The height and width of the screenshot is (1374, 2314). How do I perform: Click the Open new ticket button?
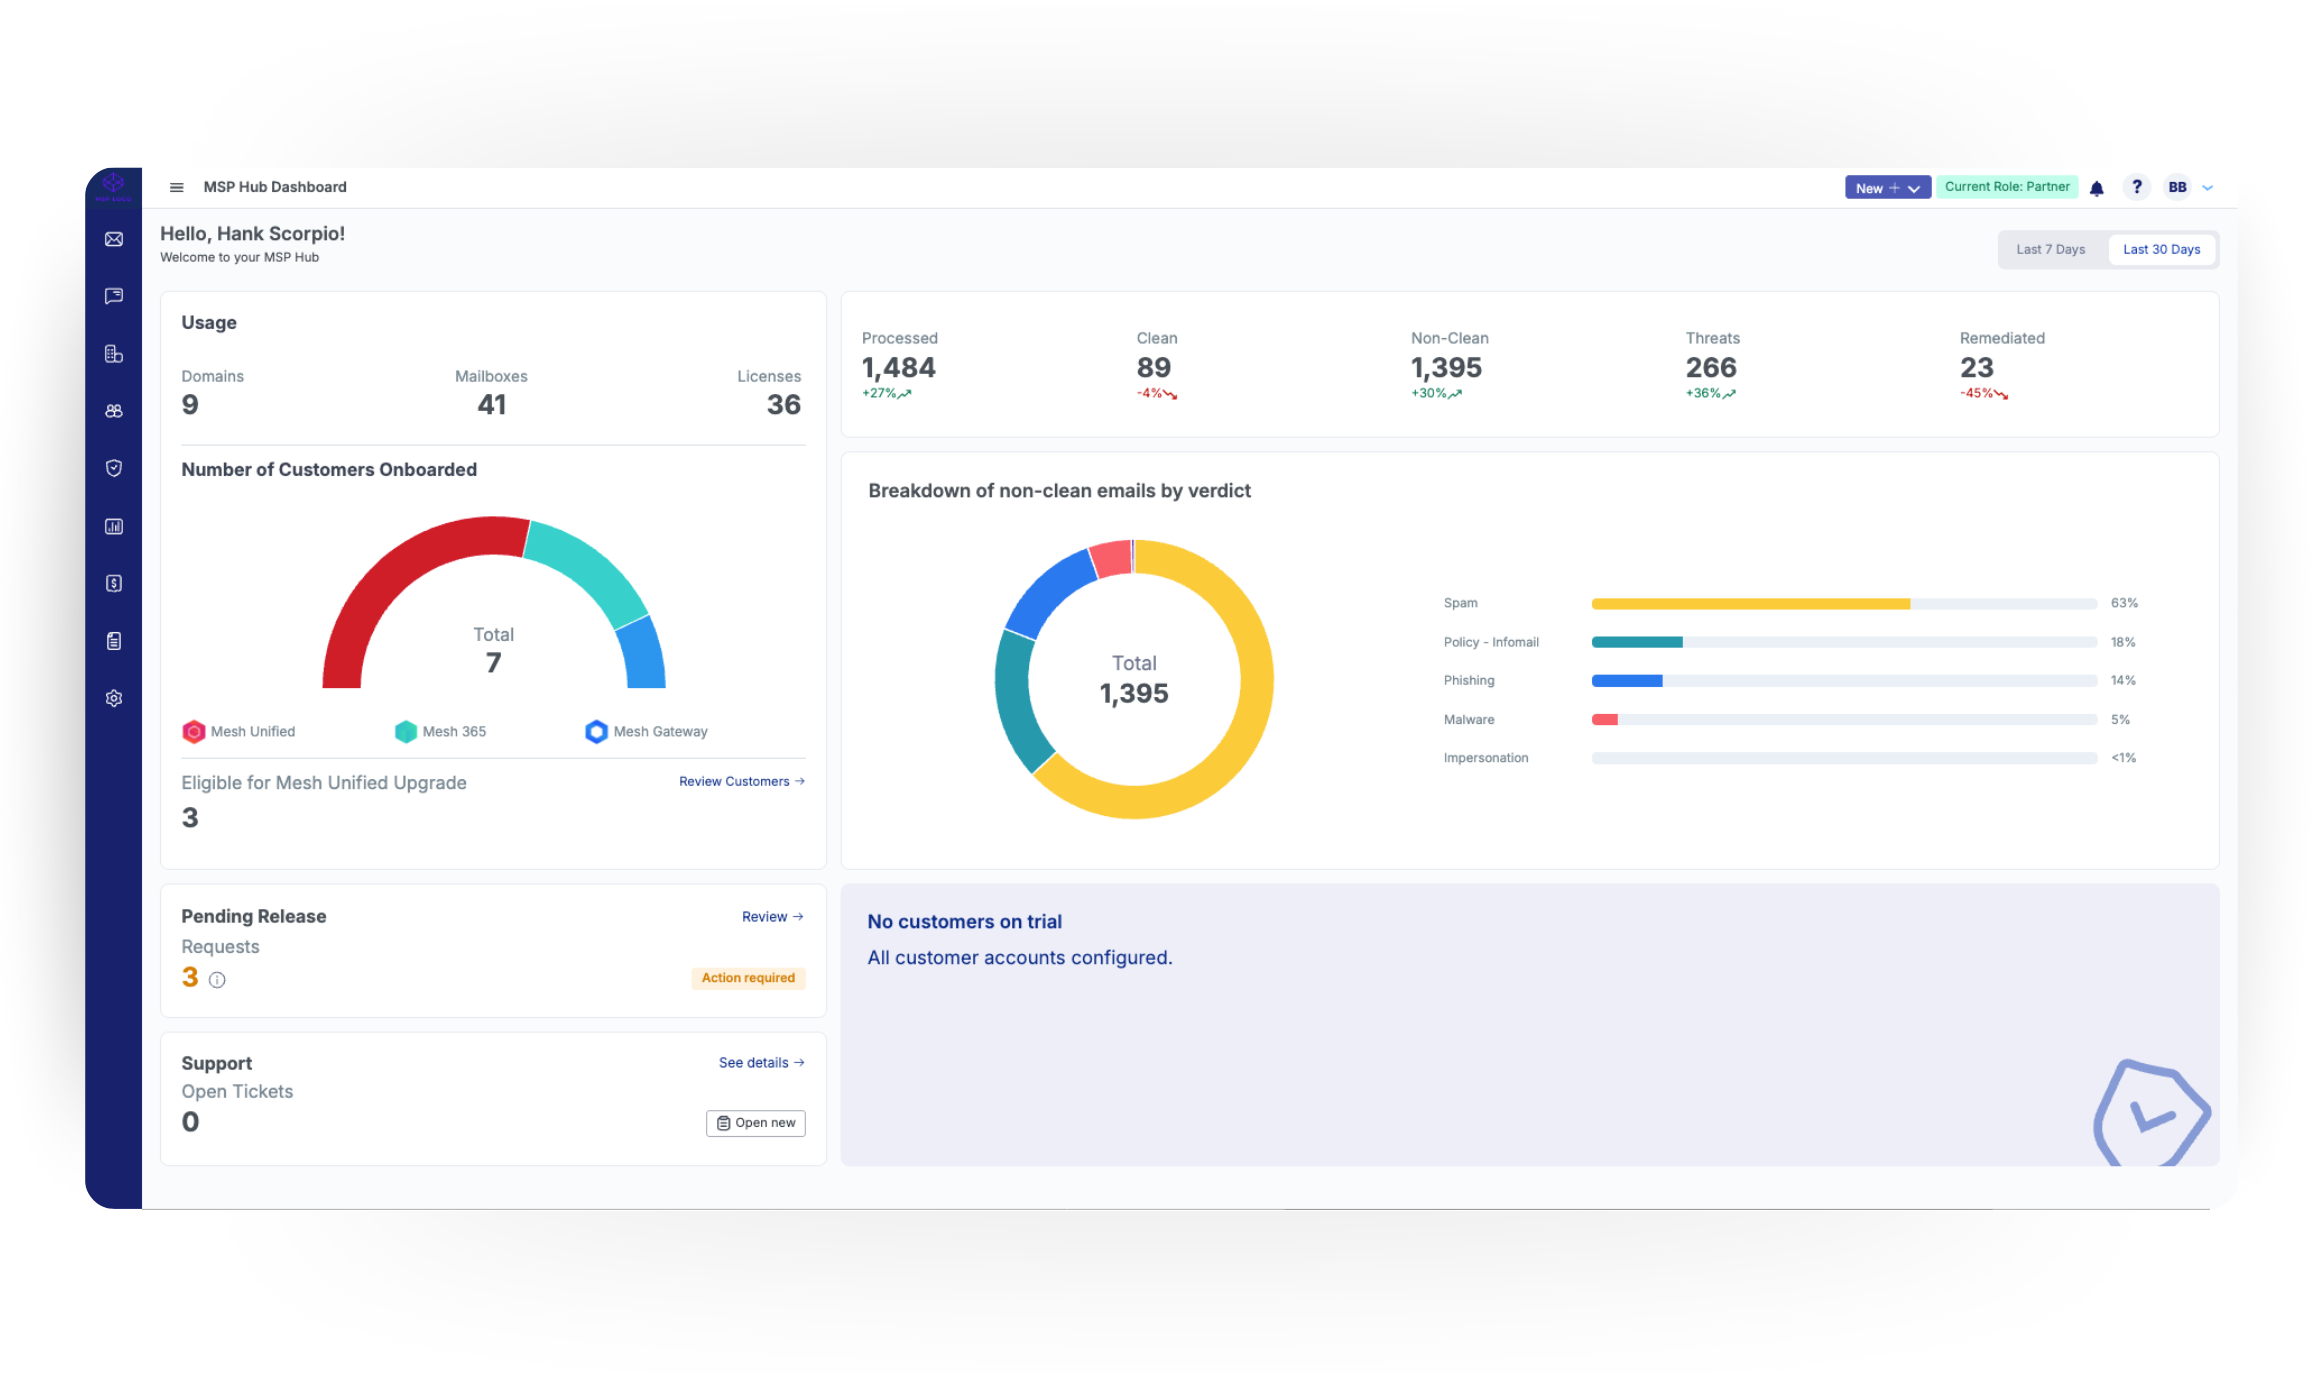(756, 1123)
